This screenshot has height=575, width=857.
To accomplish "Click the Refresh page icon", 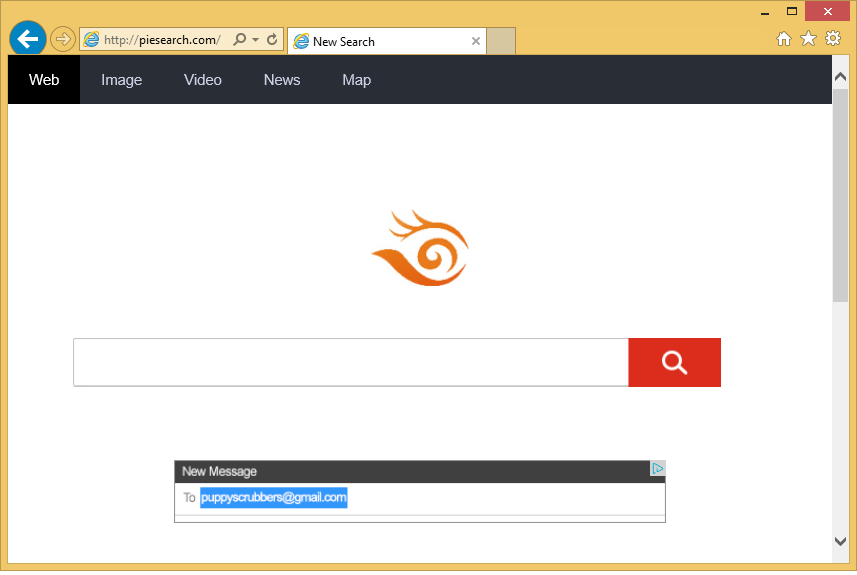I will [272, 40].
